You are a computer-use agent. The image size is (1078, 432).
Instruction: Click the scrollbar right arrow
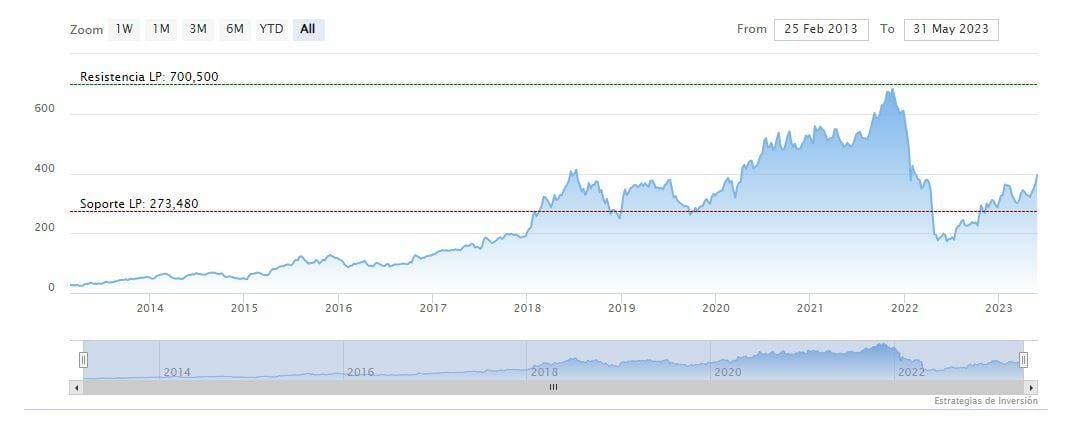click(x=1031, y=387)
